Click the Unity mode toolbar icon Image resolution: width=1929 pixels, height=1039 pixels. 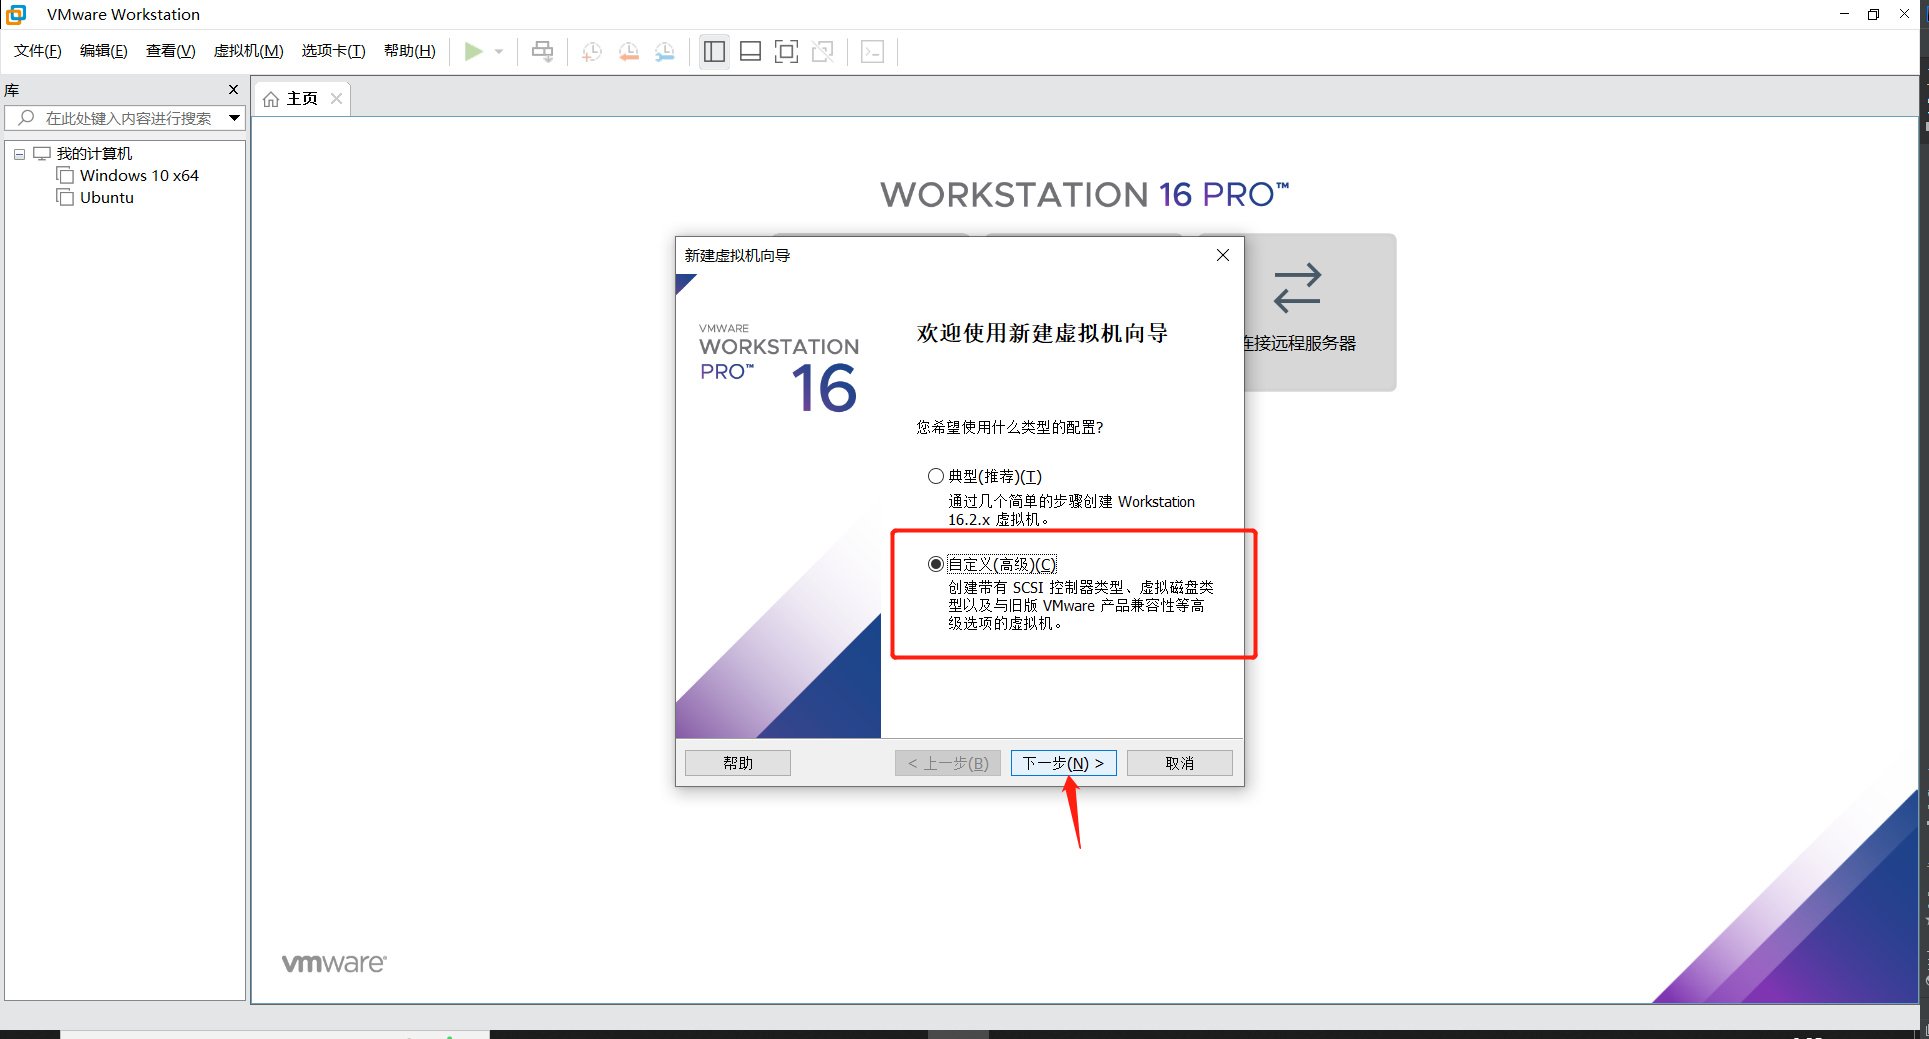pos(823,51)
